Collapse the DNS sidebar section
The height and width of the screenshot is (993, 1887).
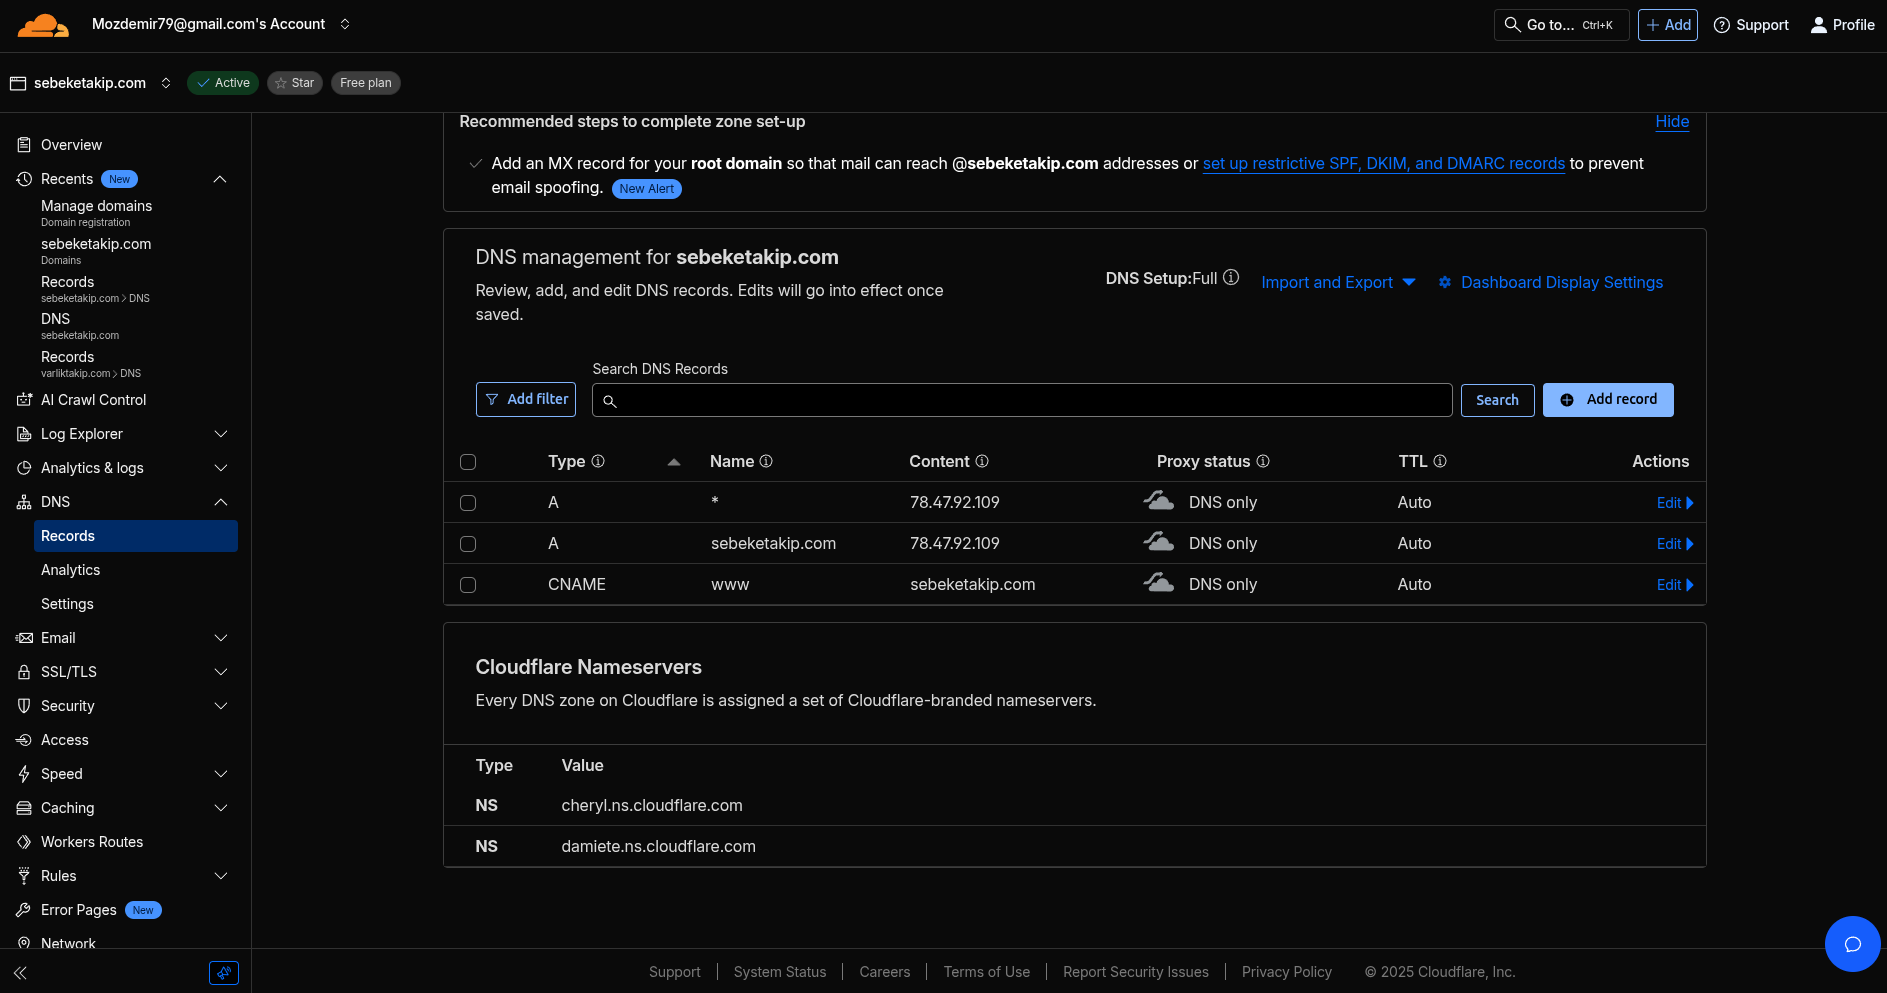221,502
